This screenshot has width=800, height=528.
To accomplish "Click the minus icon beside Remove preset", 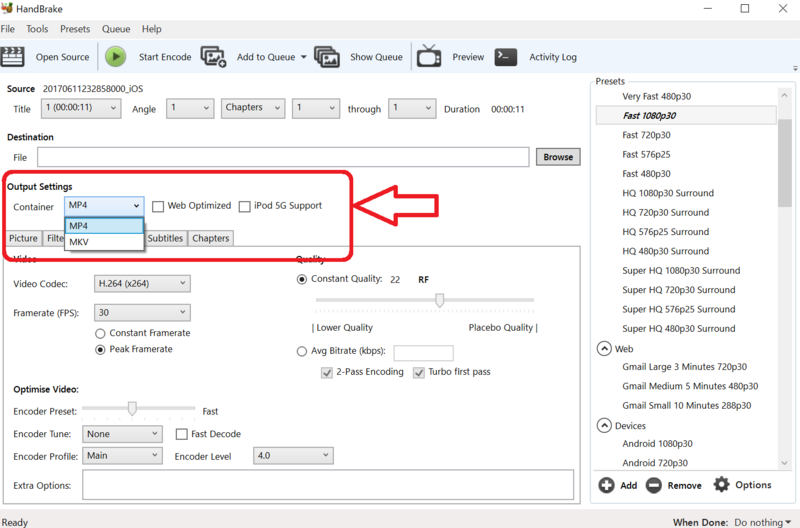I will click(x=654, y=485).
